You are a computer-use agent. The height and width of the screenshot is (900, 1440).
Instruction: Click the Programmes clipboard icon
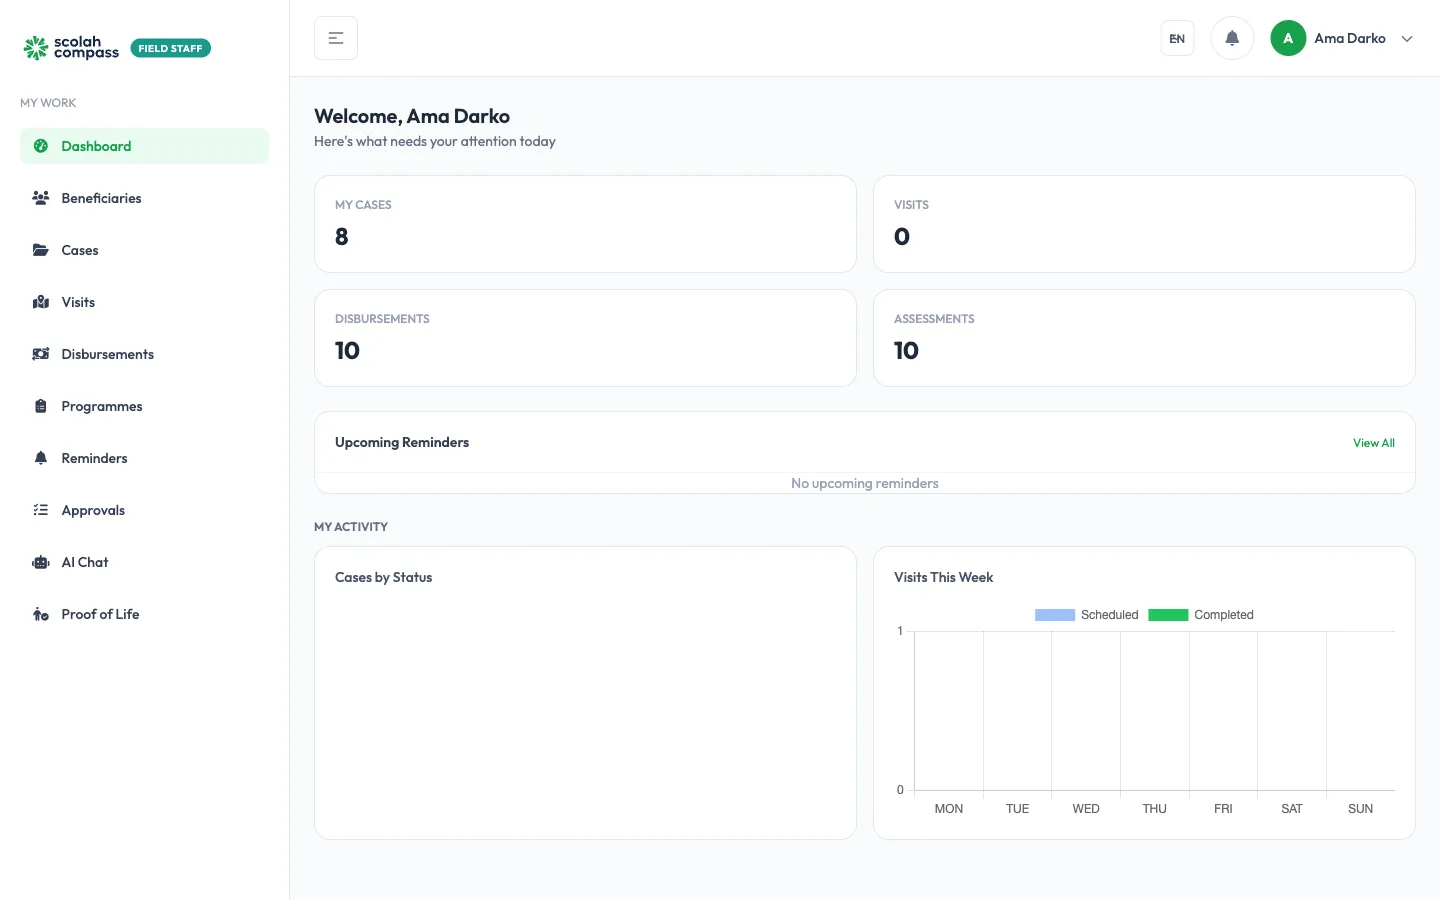point(41,406)
